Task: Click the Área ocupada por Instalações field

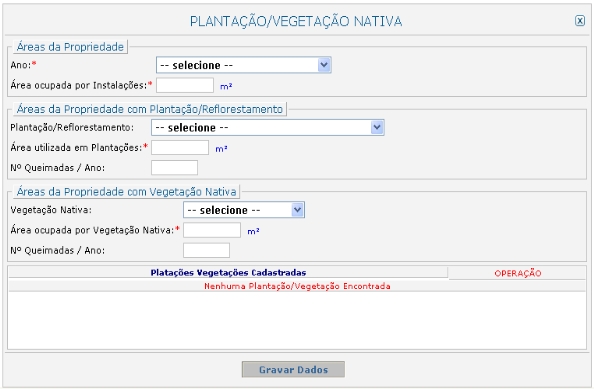Action: (185, 85)
